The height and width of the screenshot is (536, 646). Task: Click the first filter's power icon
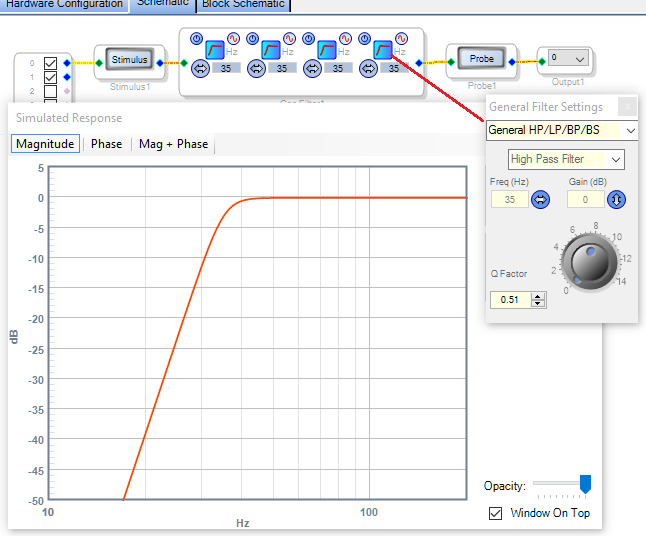coord(197,39)
